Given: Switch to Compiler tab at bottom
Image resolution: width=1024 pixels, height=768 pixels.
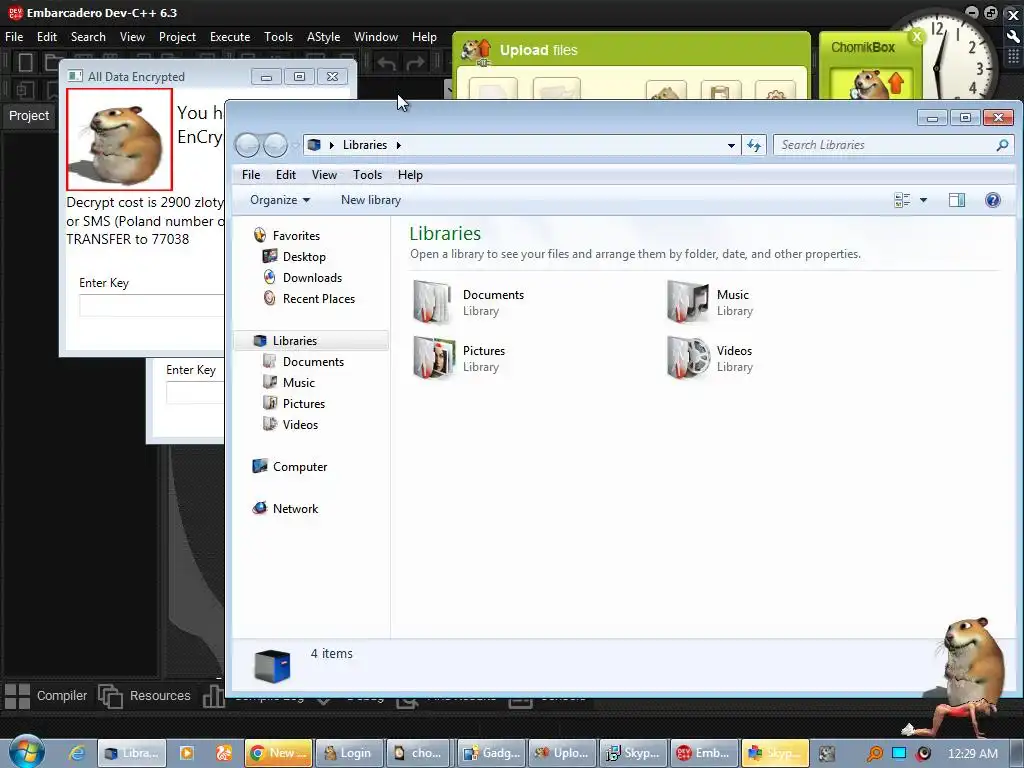Looking at the screenshot, I should [x=46, y=696].
